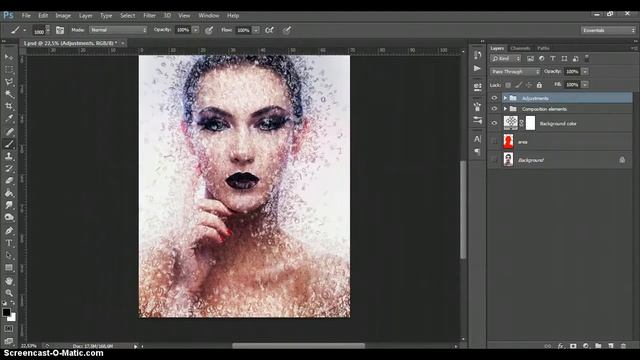Add a layer style with fx icon
The width and height of the screenshot is (640, 360).
click(x=560, y=346)
